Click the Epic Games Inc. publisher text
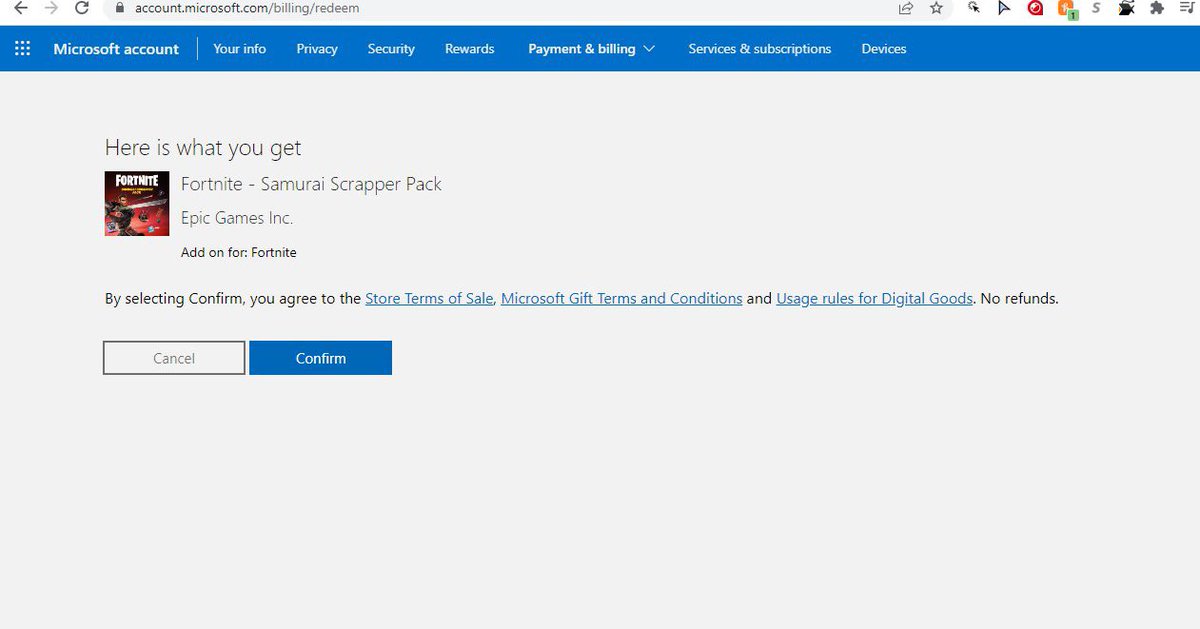Viewport: 1200px width, 629px height. 237,218
